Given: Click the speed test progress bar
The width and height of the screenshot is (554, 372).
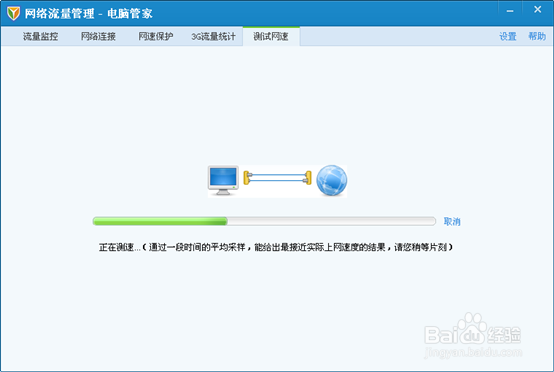Looking at the screenshot, I should coord(264,222).
